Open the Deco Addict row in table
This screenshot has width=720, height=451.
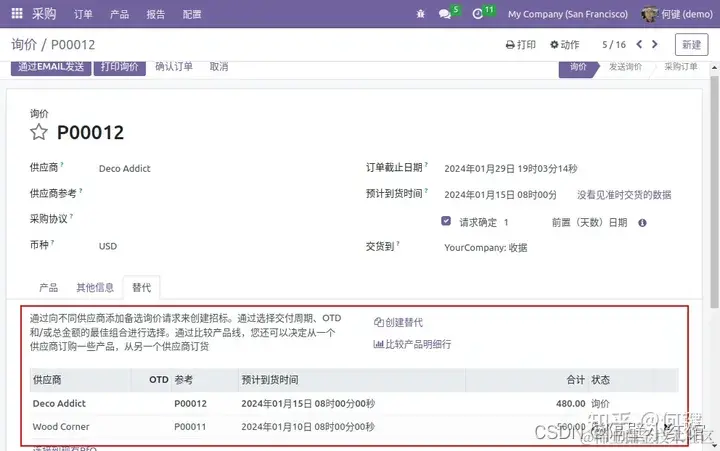(354, 404)
